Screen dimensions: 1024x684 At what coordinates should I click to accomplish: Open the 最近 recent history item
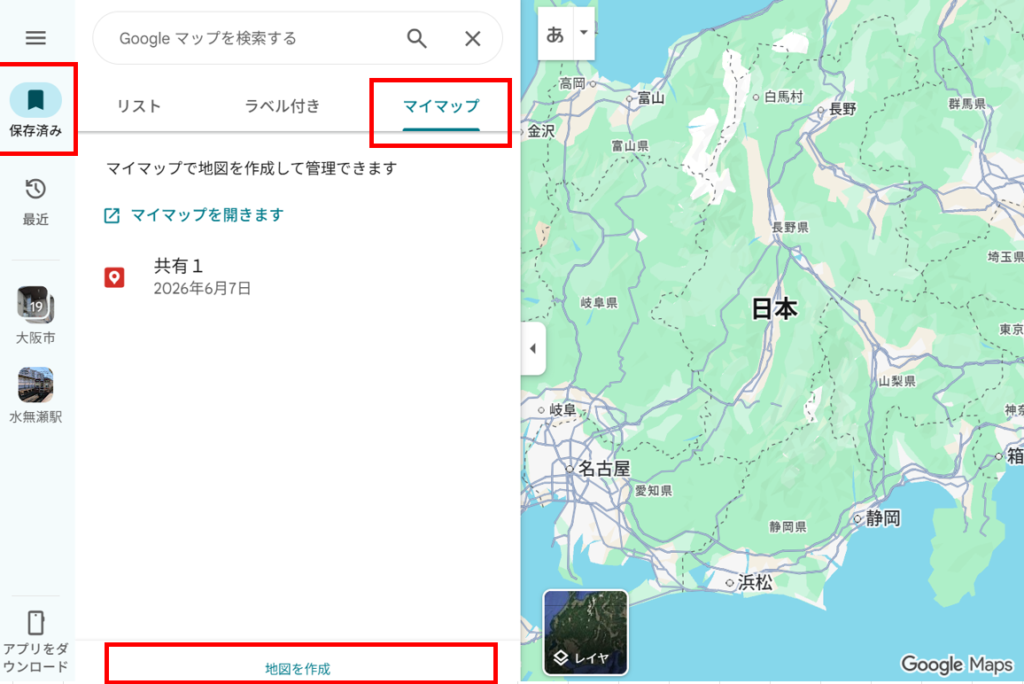(35, 202)
